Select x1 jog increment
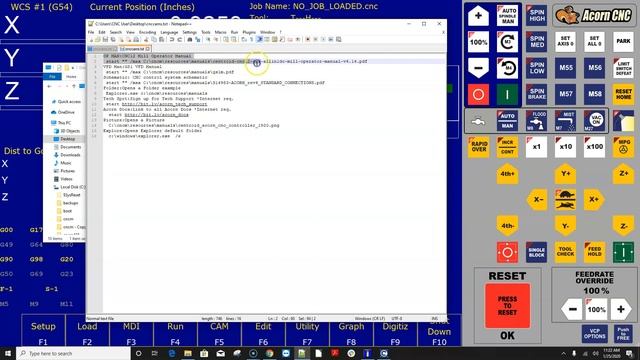This screenshot has height=360, width=640. click(x=536, y=147)
